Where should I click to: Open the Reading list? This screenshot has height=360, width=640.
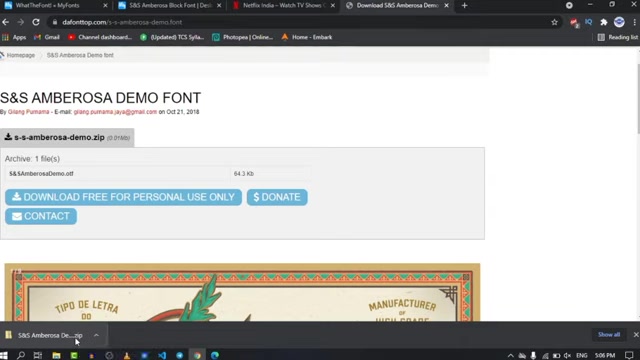(x=618, y=37)
